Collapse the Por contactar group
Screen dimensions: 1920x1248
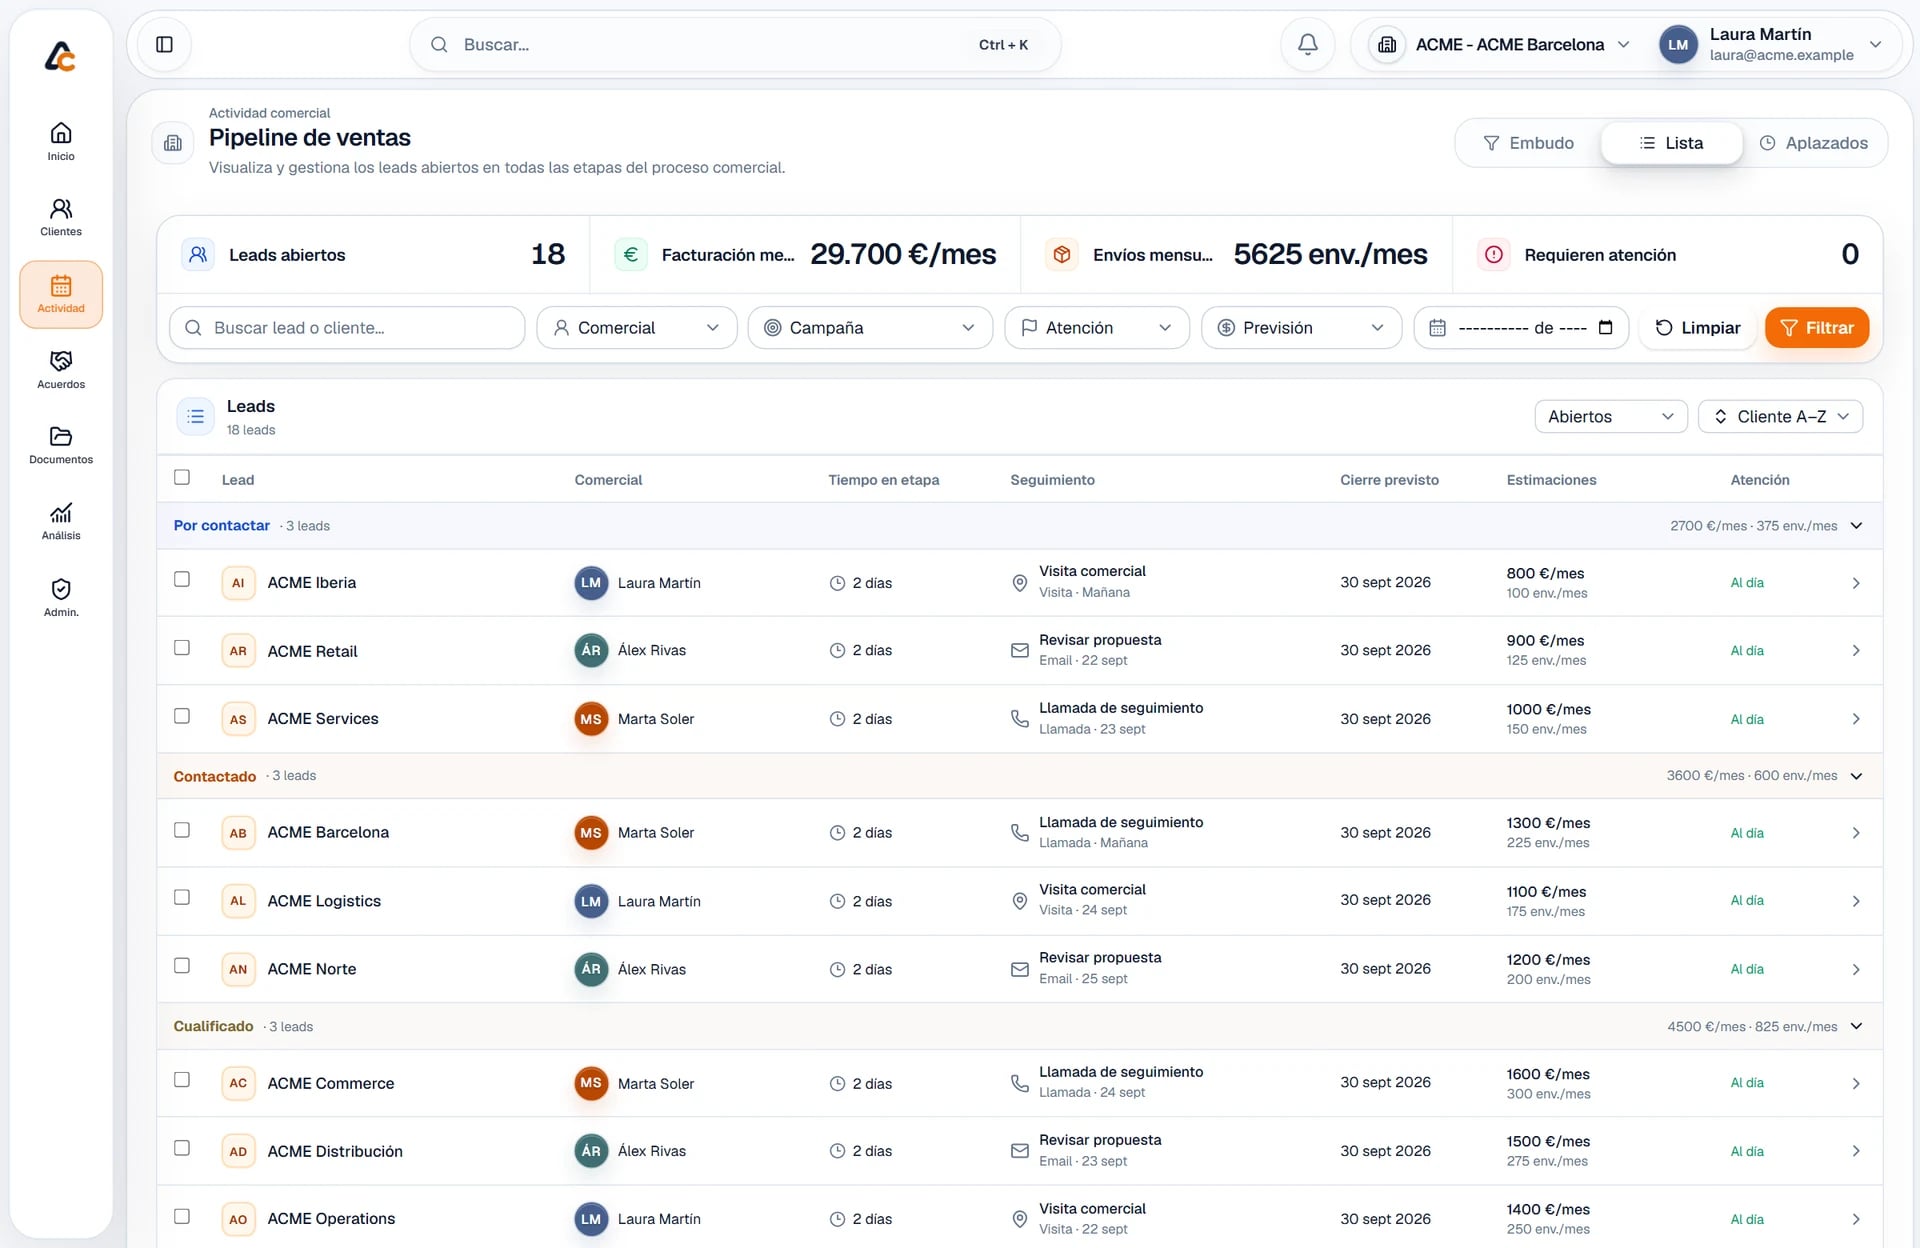1856,525
